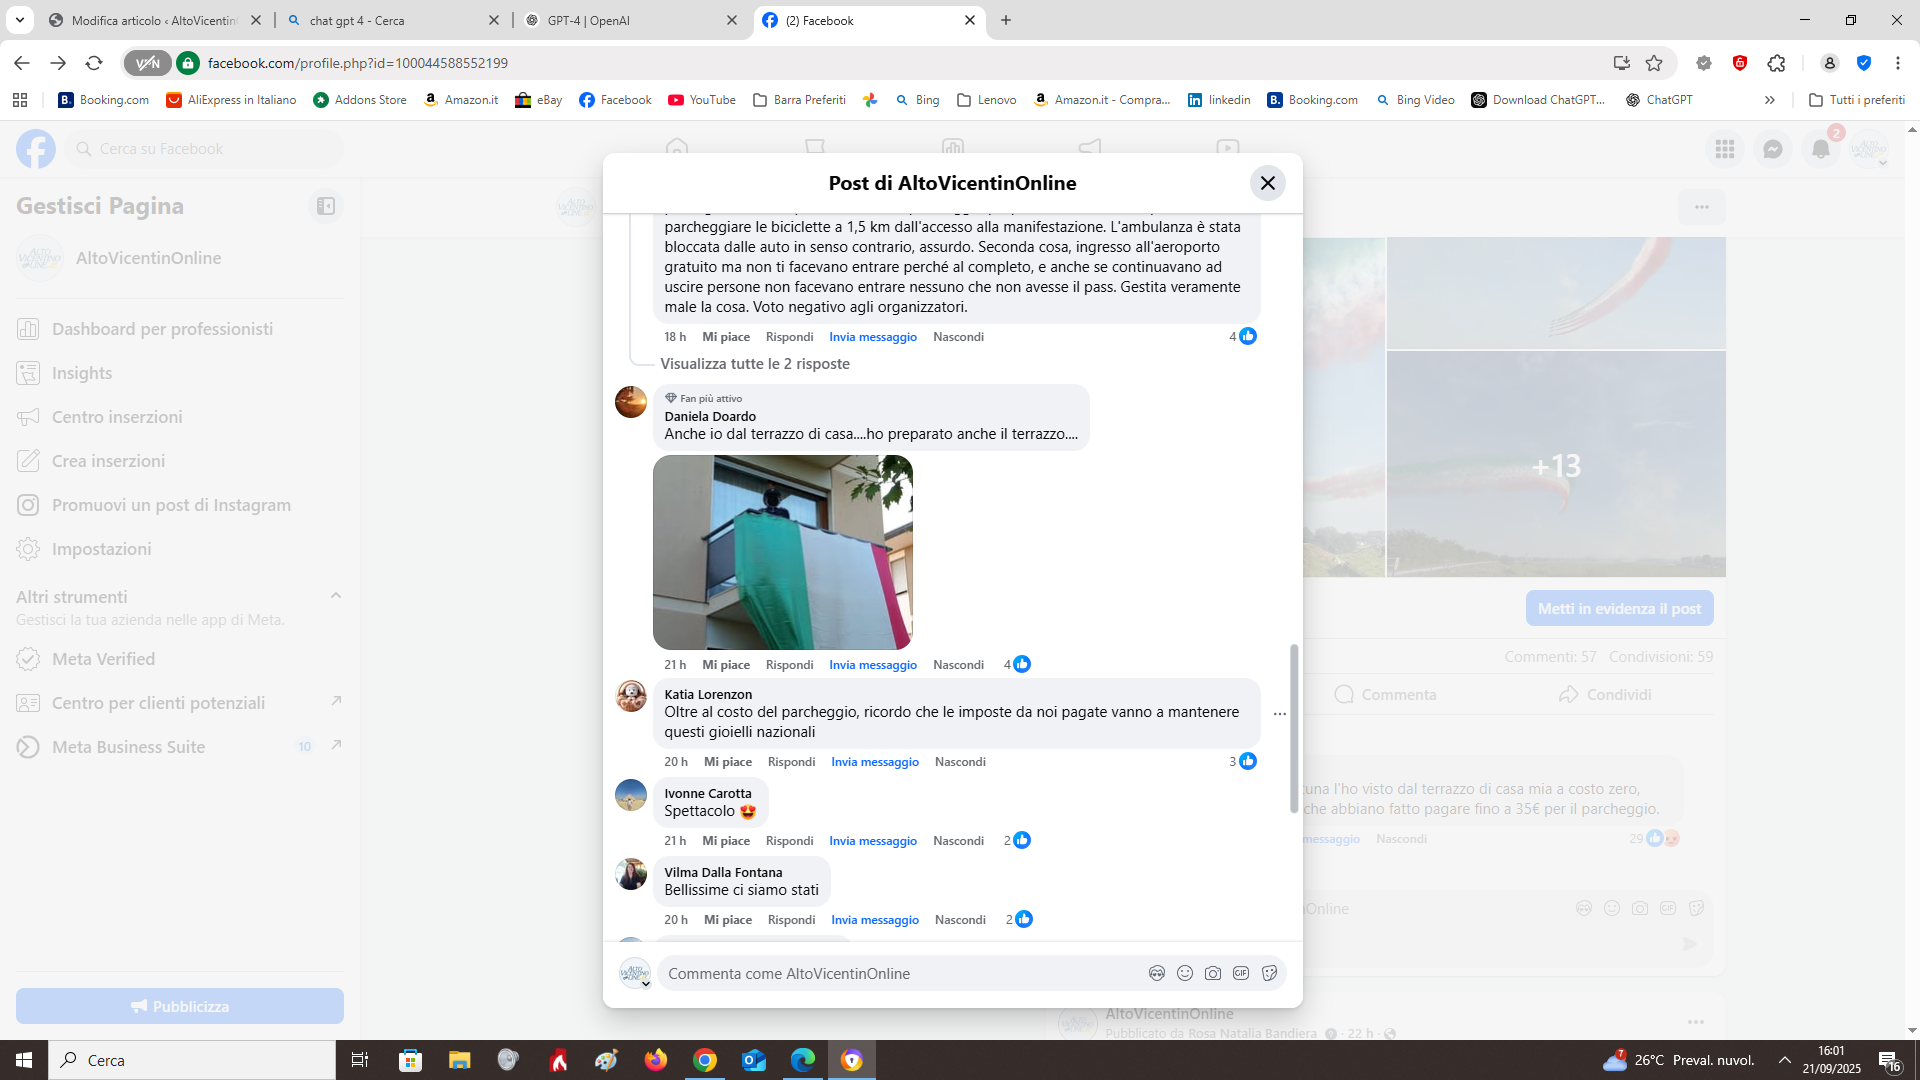Click the avatar sticker icon in comment box

[1157, 973]
